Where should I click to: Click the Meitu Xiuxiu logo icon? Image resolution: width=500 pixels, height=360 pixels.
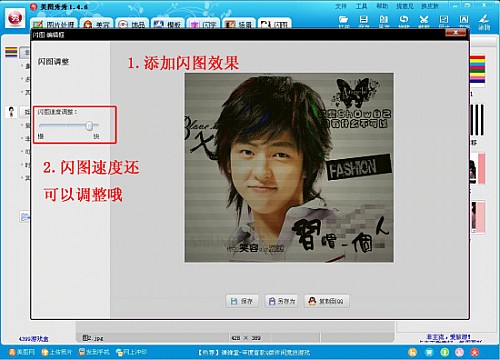pos(15,18)
